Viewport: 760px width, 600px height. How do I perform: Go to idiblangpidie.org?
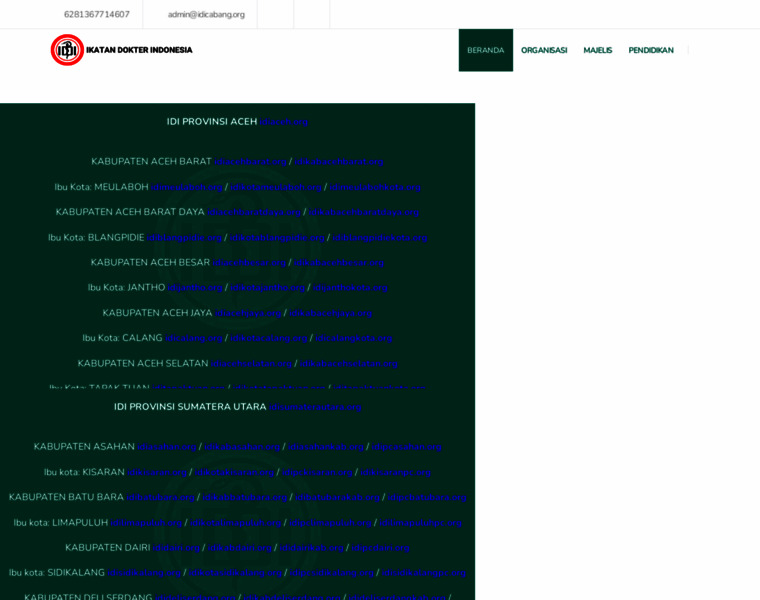tap(184, 238)
